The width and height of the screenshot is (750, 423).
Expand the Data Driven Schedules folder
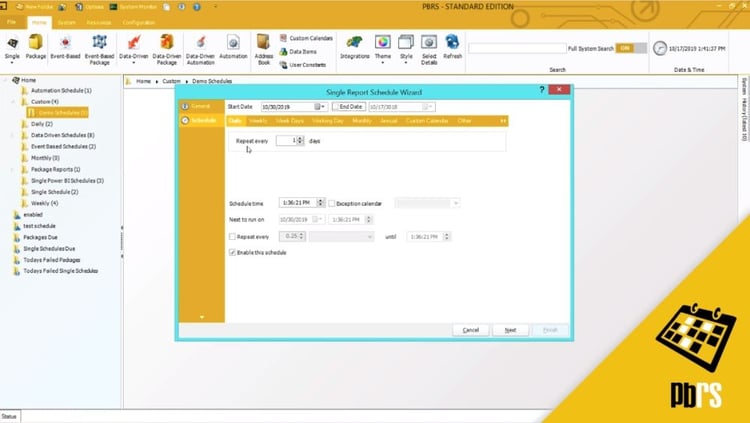12,135
